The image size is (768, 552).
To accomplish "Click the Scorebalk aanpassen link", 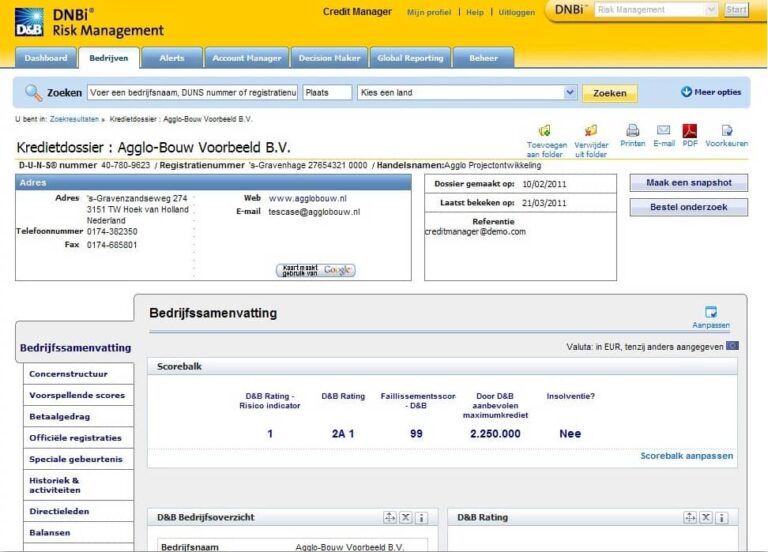I will (687, 456).
